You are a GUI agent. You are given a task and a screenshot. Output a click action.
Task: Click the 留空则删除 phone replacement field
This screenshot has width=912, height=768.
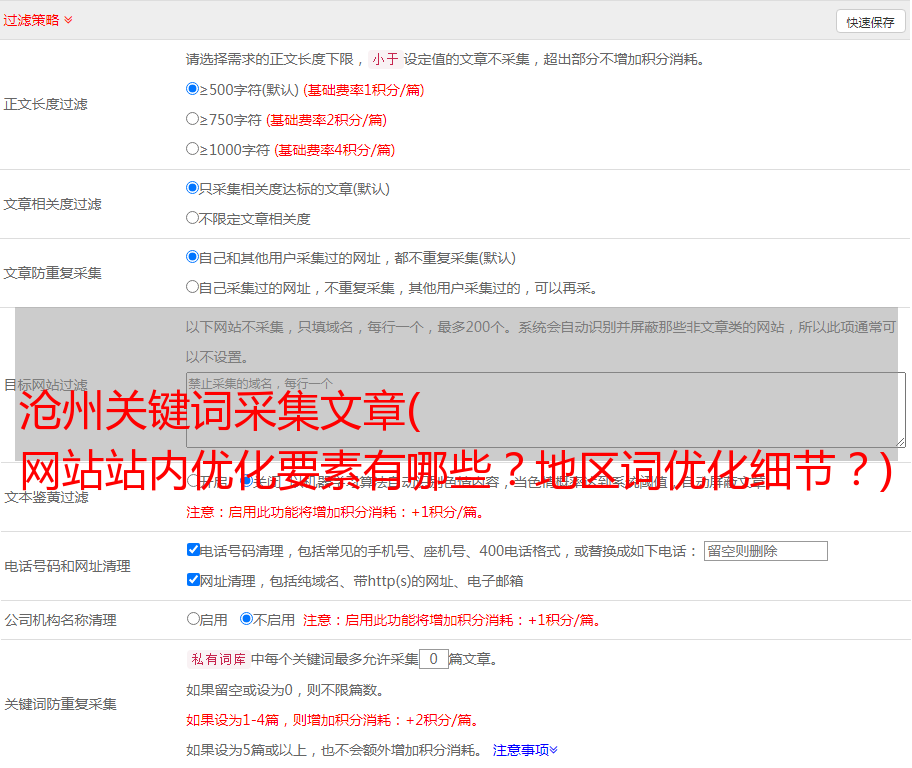pyautogui.click(x=765, y=551)
